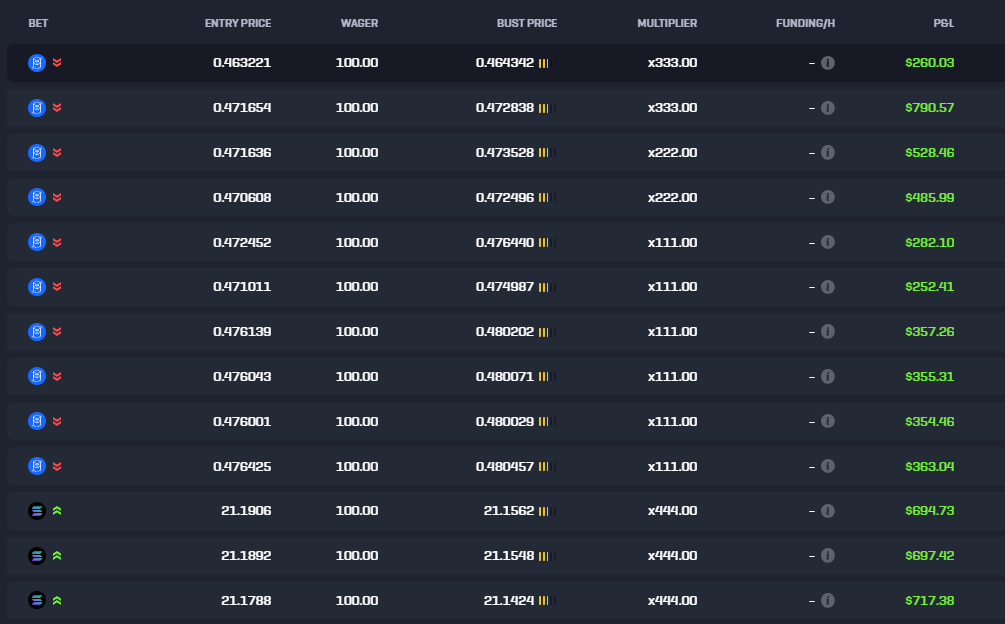Click yellow bars icon beside bust price 0.480202
This screenshot has height=624, width=1005.
point(544,332)
